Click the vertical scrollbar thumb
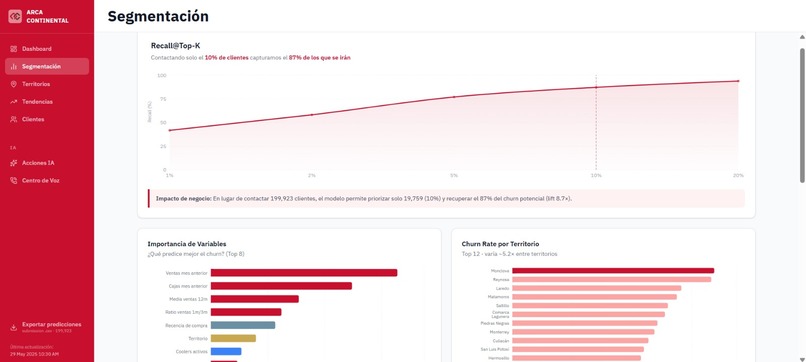The image size is (806, 362). 802,115
